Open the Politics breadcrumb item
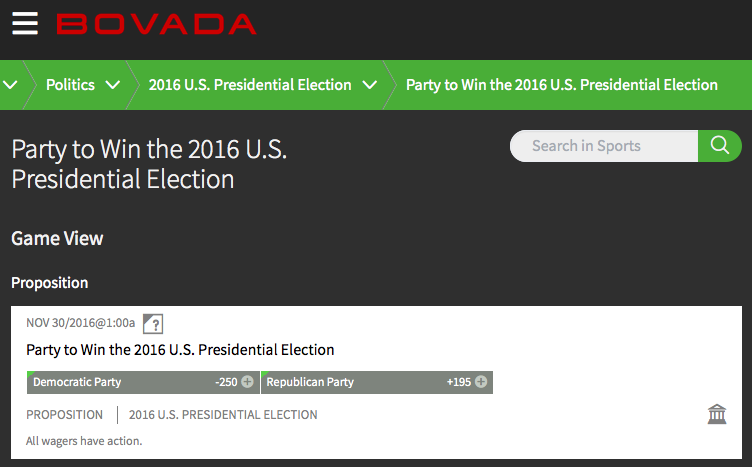 (70, 85)
